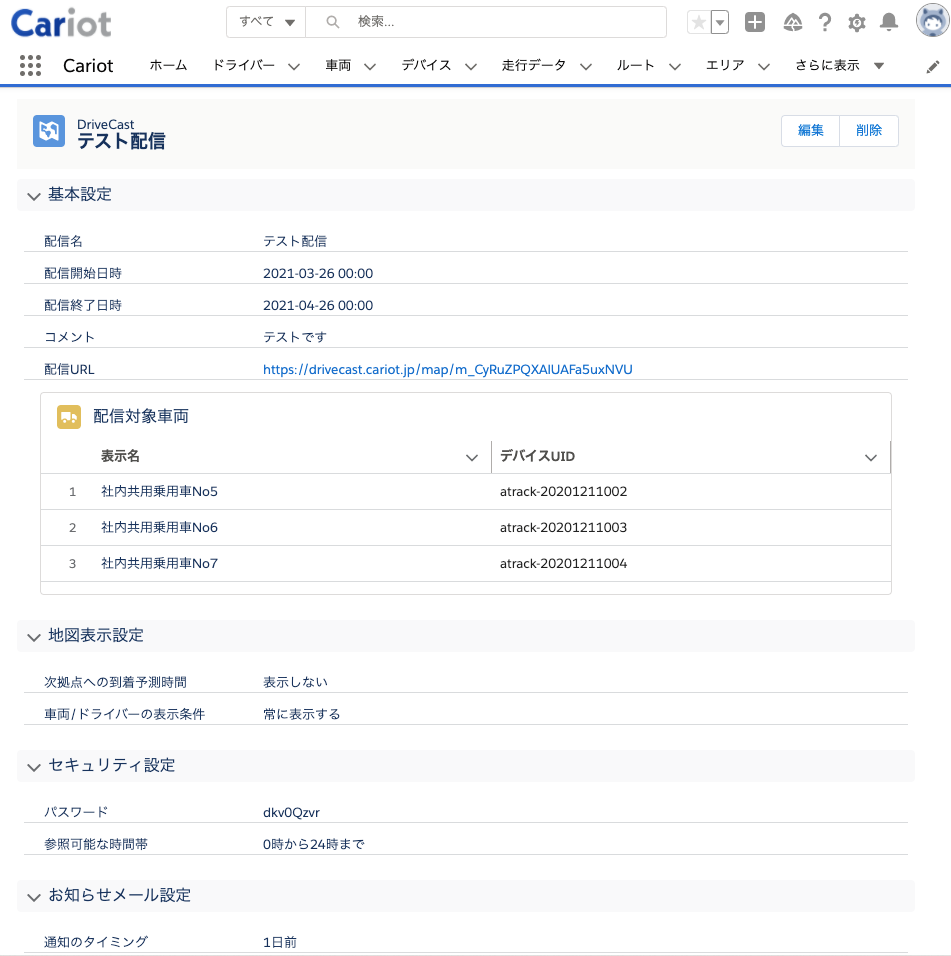Screen dimensions: 951x956
Task: Open the ドライバー tab
Action: pos(243,65)
